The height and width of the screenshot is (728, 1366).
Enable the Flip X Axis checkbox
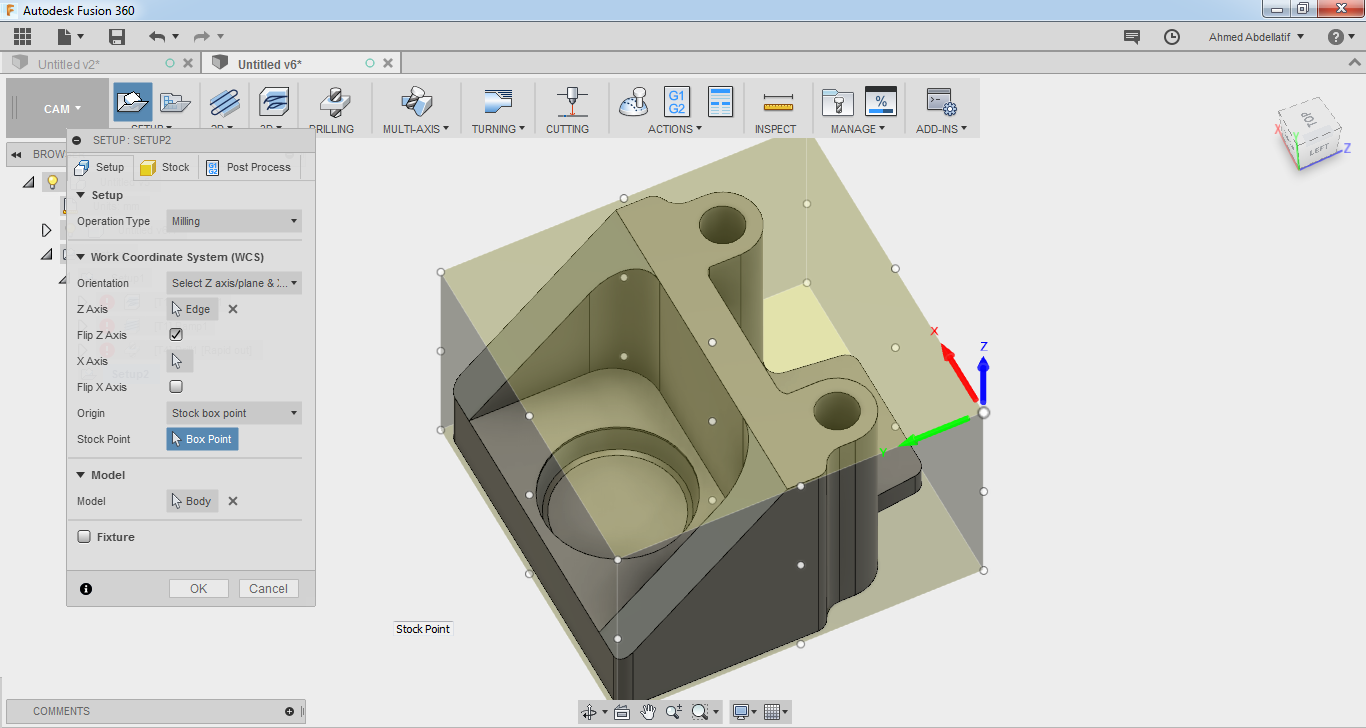[x=176, y=387]
